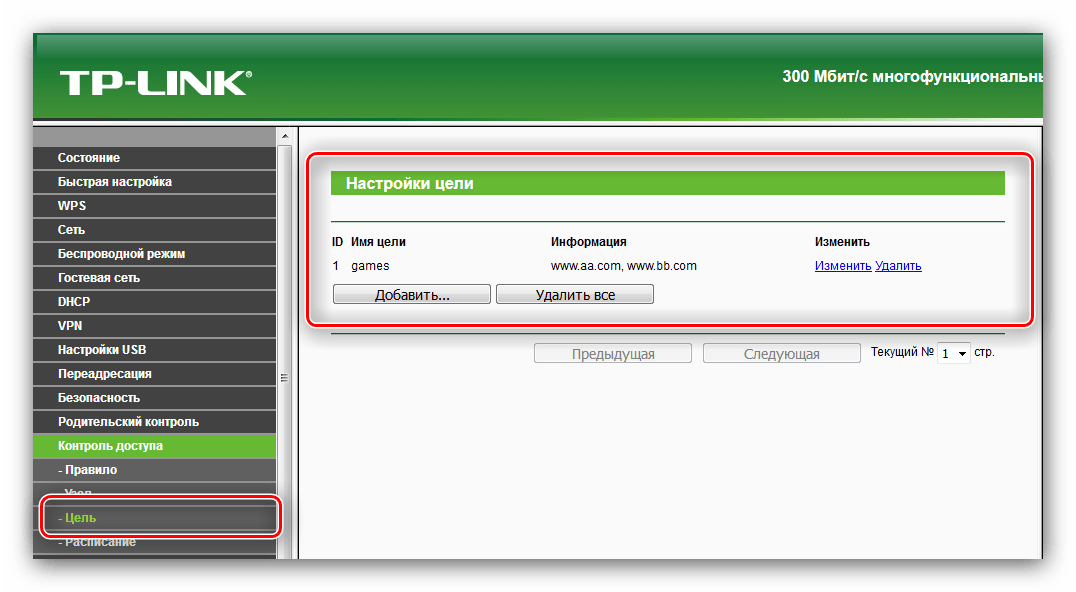1076x592 pixels.
Task: Click the sidebar scrollbar thumb grip
Action: point(284,378)
